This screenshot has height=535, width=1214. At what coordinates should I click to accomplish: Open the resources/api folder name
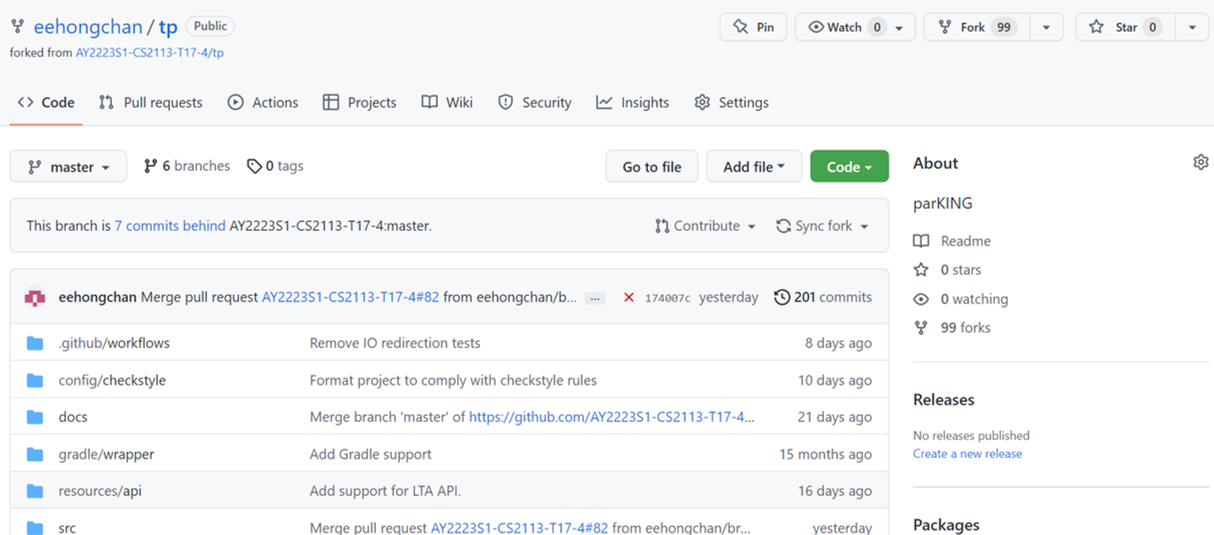pyautogui.click(x=100, y=491)
